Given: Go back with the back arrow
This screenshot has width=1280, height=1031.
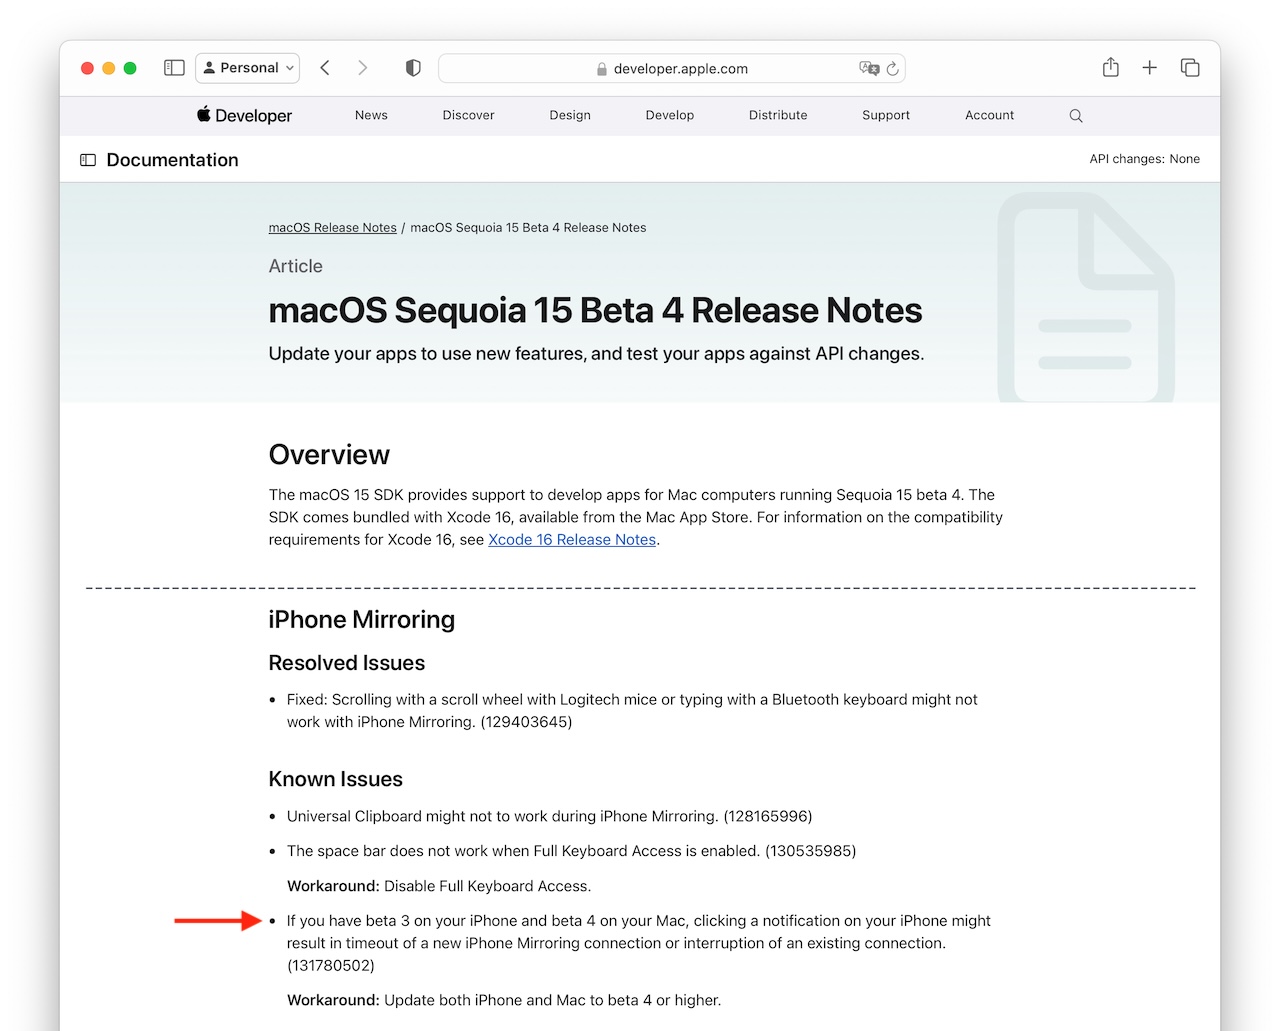Looking at the screenshot, I should (x=325, y=68).
